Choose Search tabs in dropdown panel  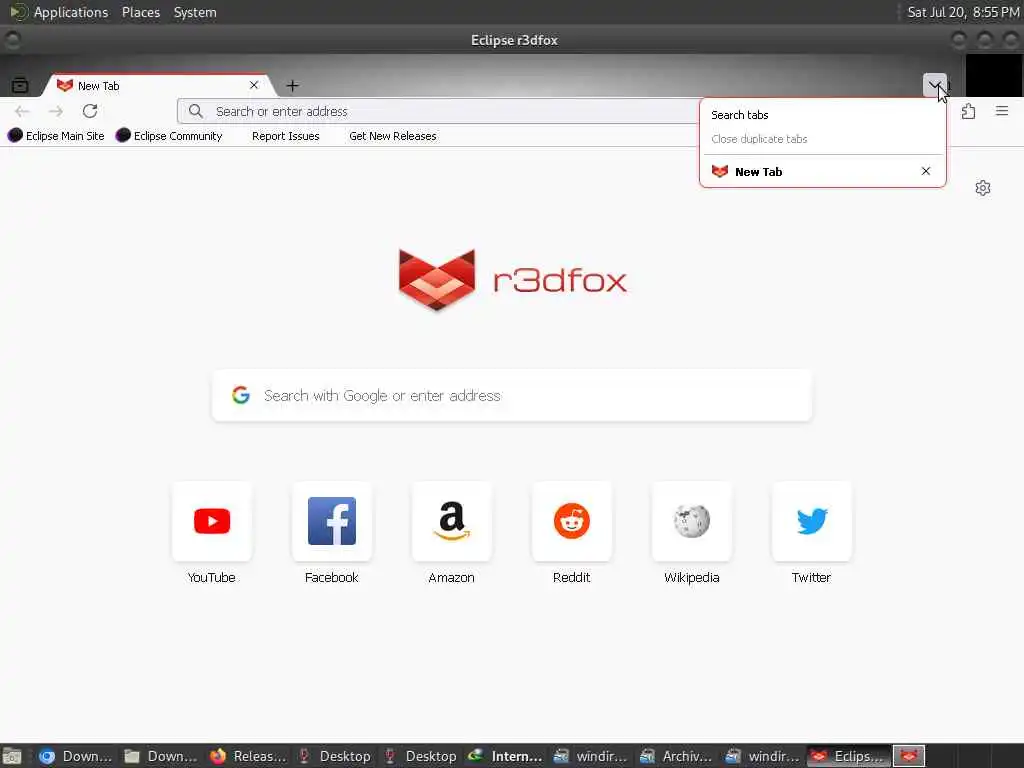coord(822,115)
